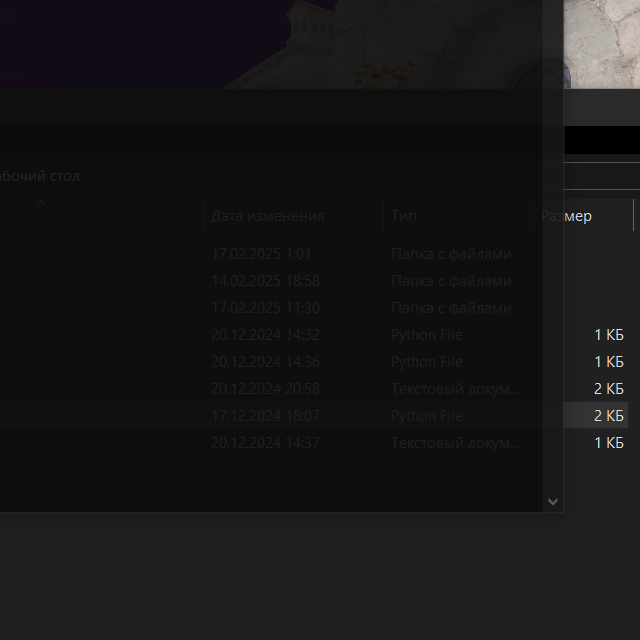Select the folder modified 17.02.2025 11:30
Screen dimensions: 640x640
[x=265, y=308]
